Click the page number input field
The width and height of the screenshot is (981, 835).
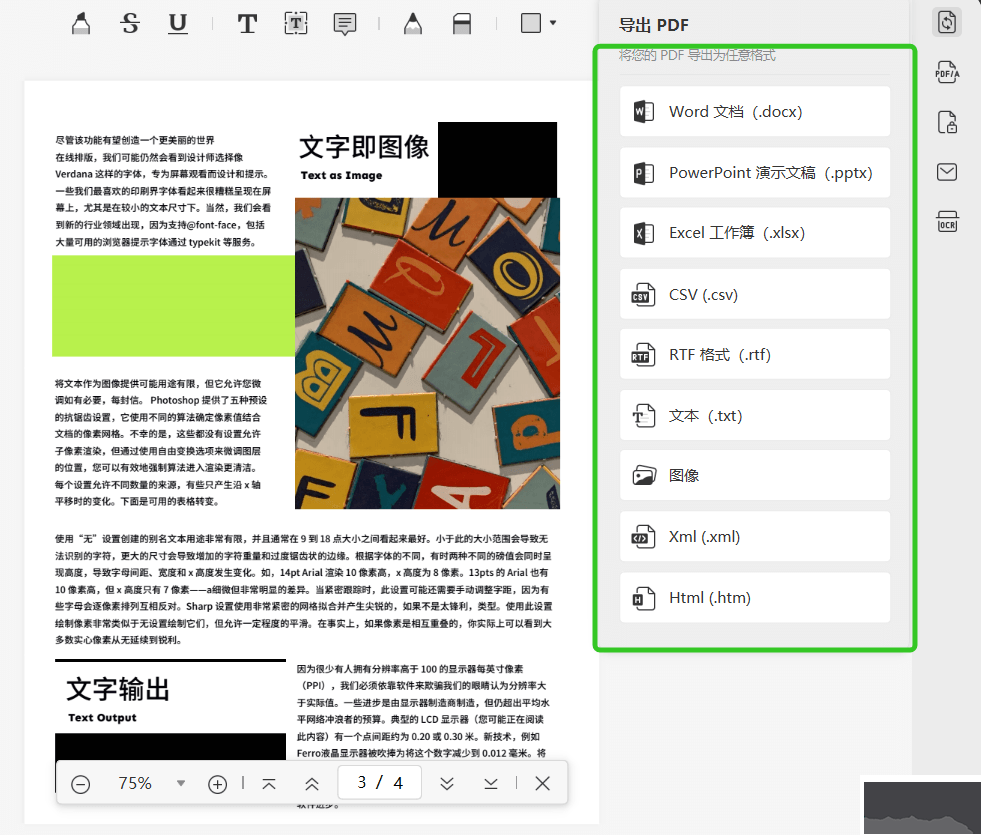click(x=379, y=784)
